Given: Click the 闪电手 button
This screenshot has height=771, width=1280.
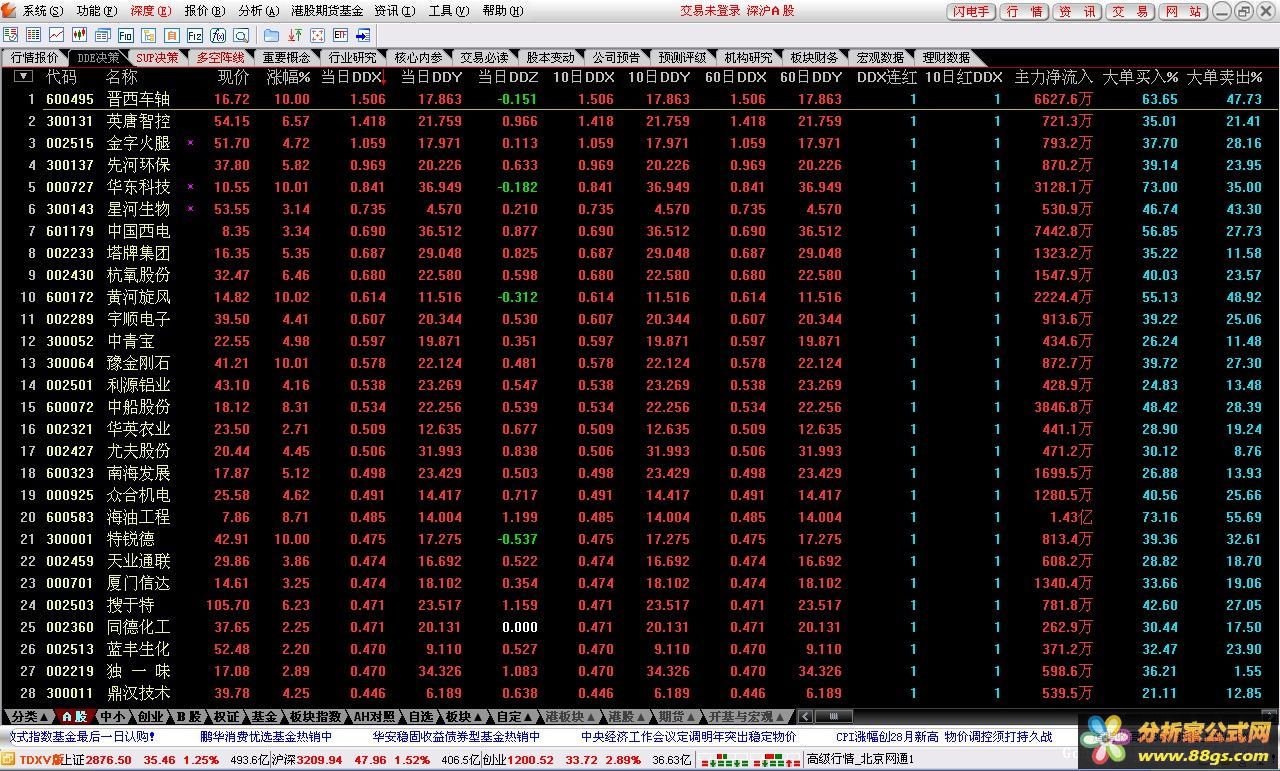Looking at the screenshot, I should (970, 11).
